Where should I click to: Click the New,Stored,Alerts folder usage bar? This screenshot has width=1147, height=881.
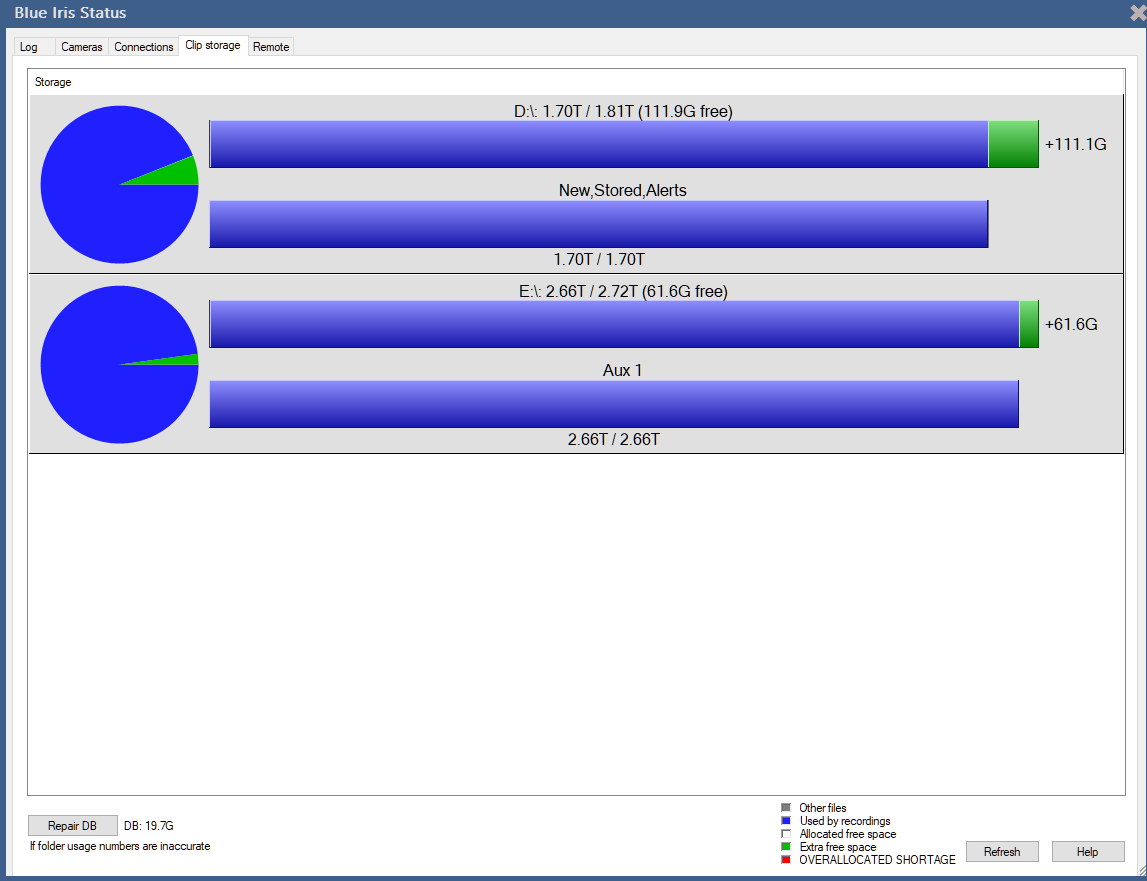click(598, 224)
